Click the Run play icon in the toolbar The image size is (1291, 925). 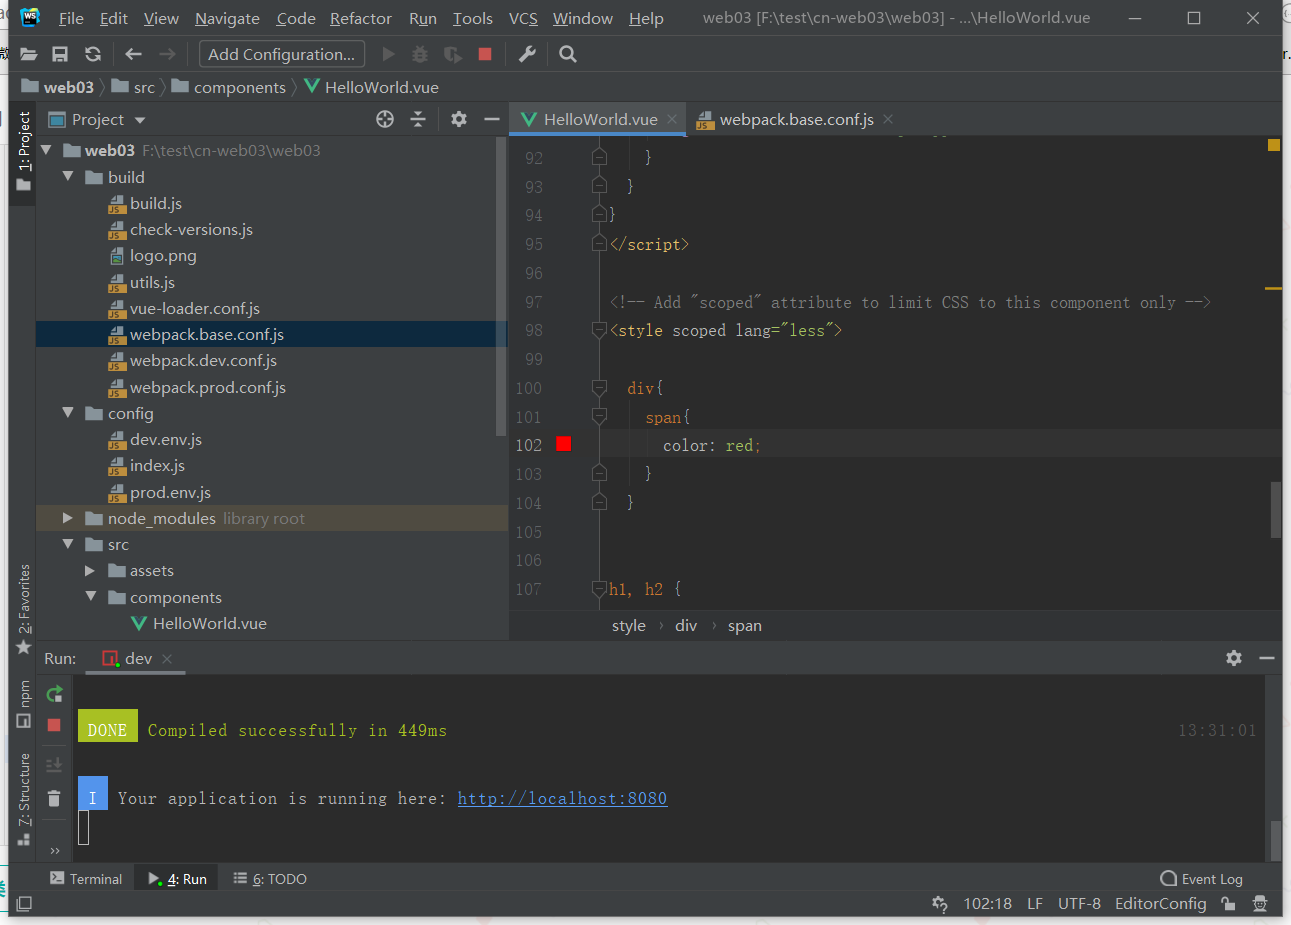point(389,54)
